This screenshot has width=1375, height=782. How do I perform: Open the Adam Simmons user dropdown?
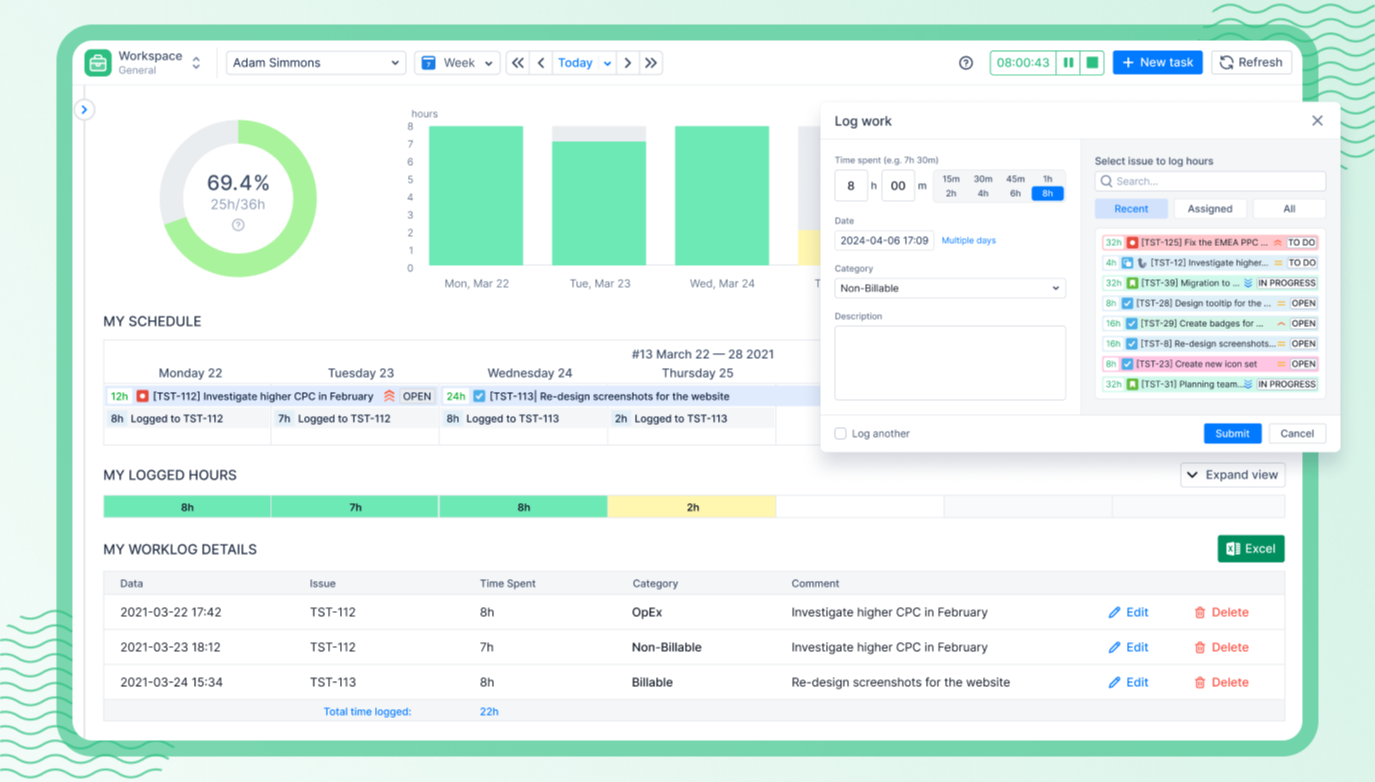point(315,63)
